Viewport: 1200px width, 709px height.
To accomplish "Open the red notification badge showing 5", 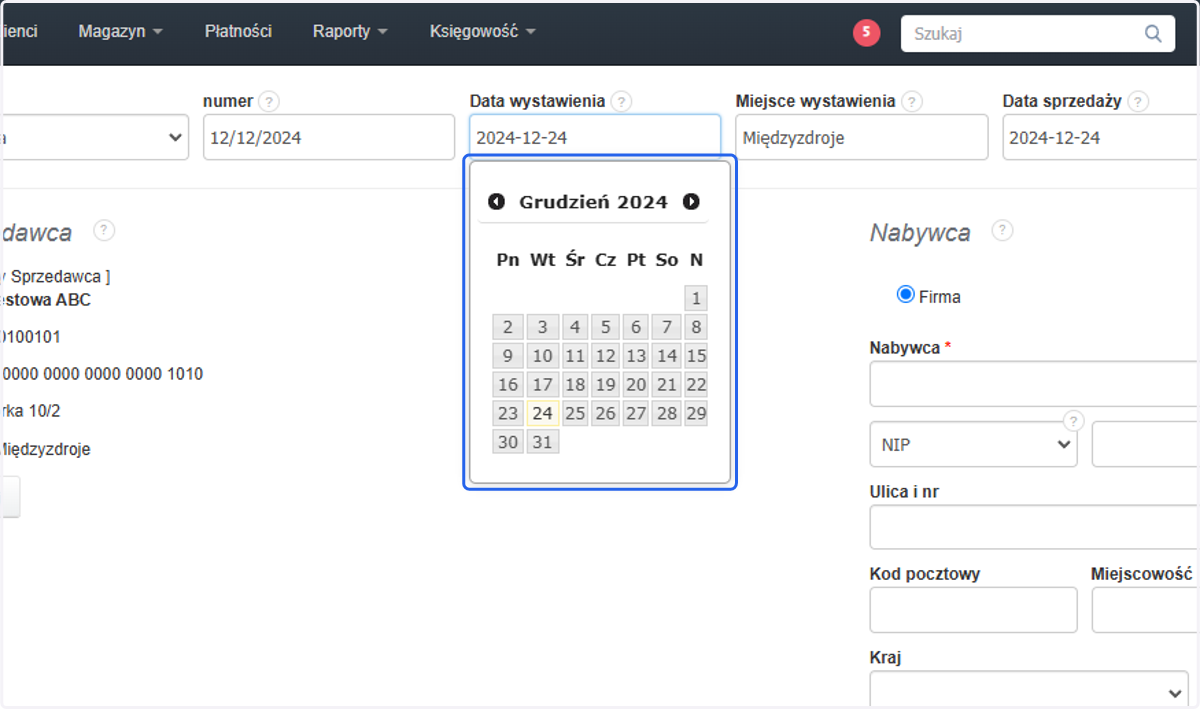I will 866,33.
